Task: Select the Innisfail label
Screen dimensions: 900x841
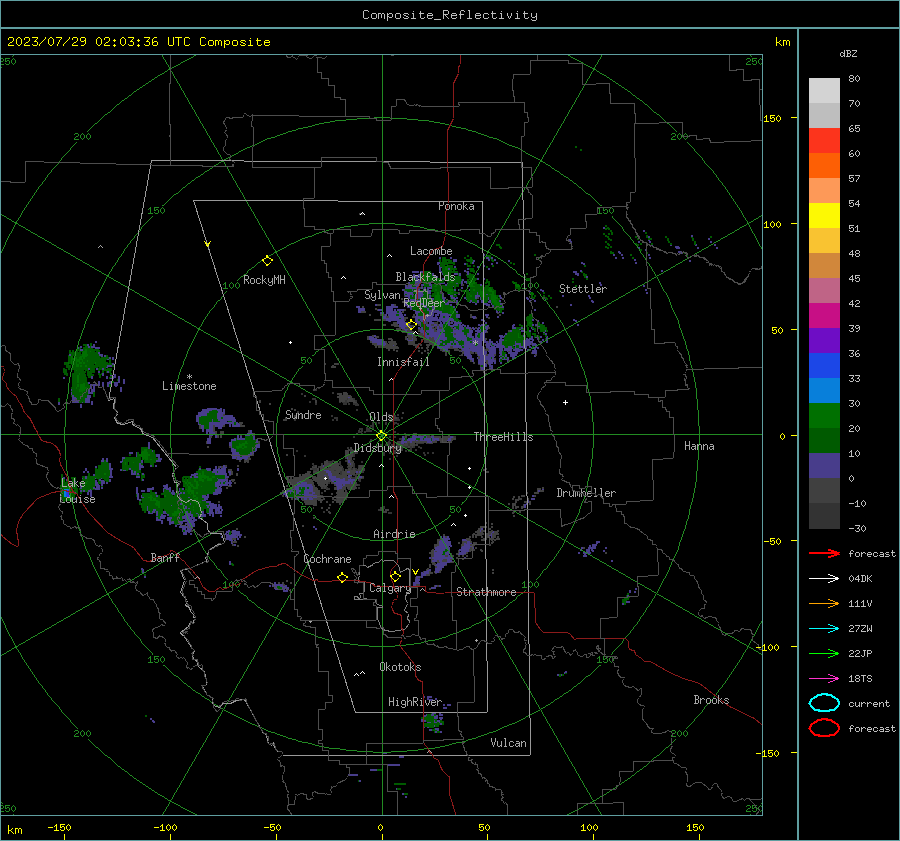Action: 403,362
